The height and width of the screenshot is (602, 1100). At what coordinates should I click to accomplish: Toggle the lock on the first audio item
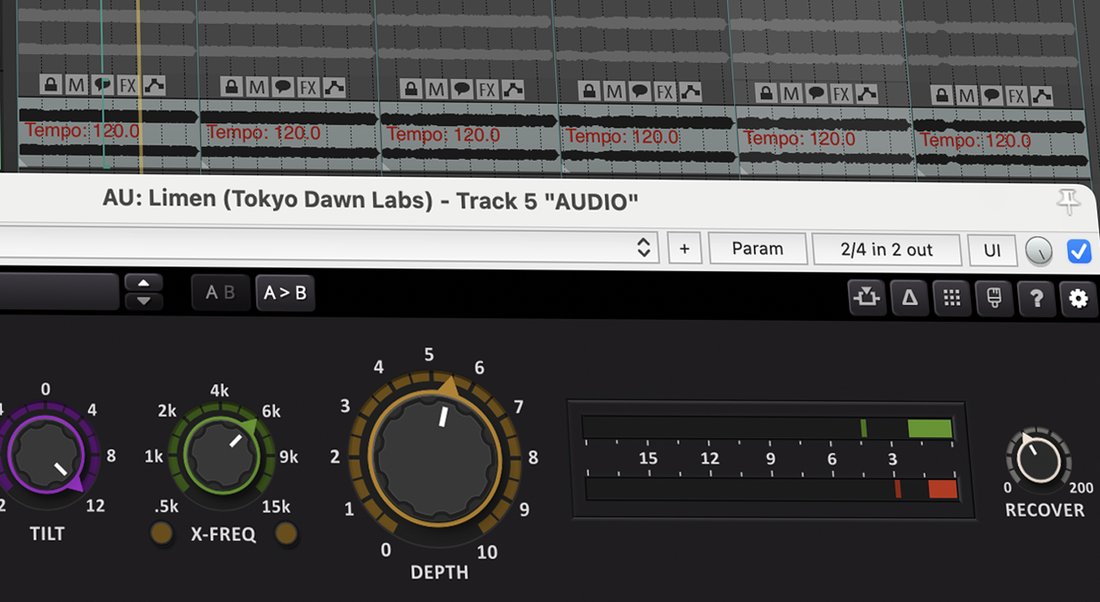click(x=50, y=84)
